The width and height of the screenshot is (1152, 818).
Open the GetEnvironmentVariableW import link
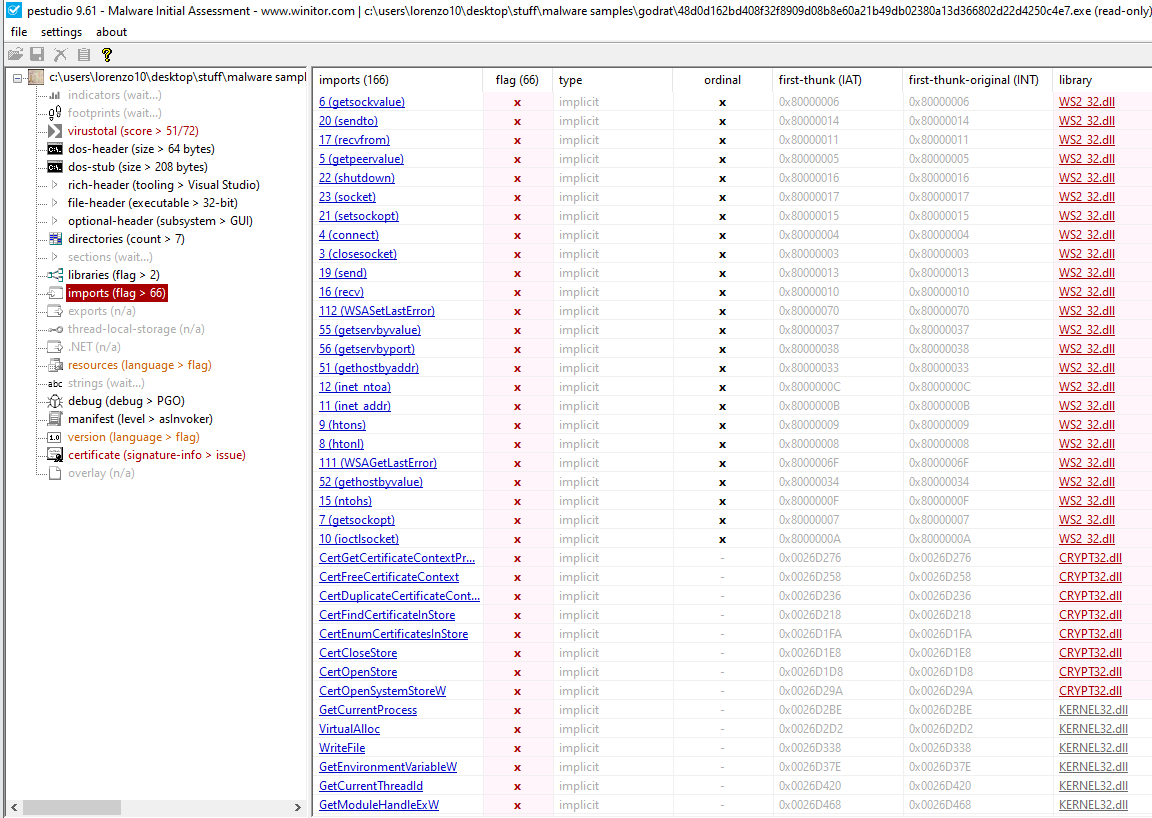pyautogui.click(x=388, y=767)
